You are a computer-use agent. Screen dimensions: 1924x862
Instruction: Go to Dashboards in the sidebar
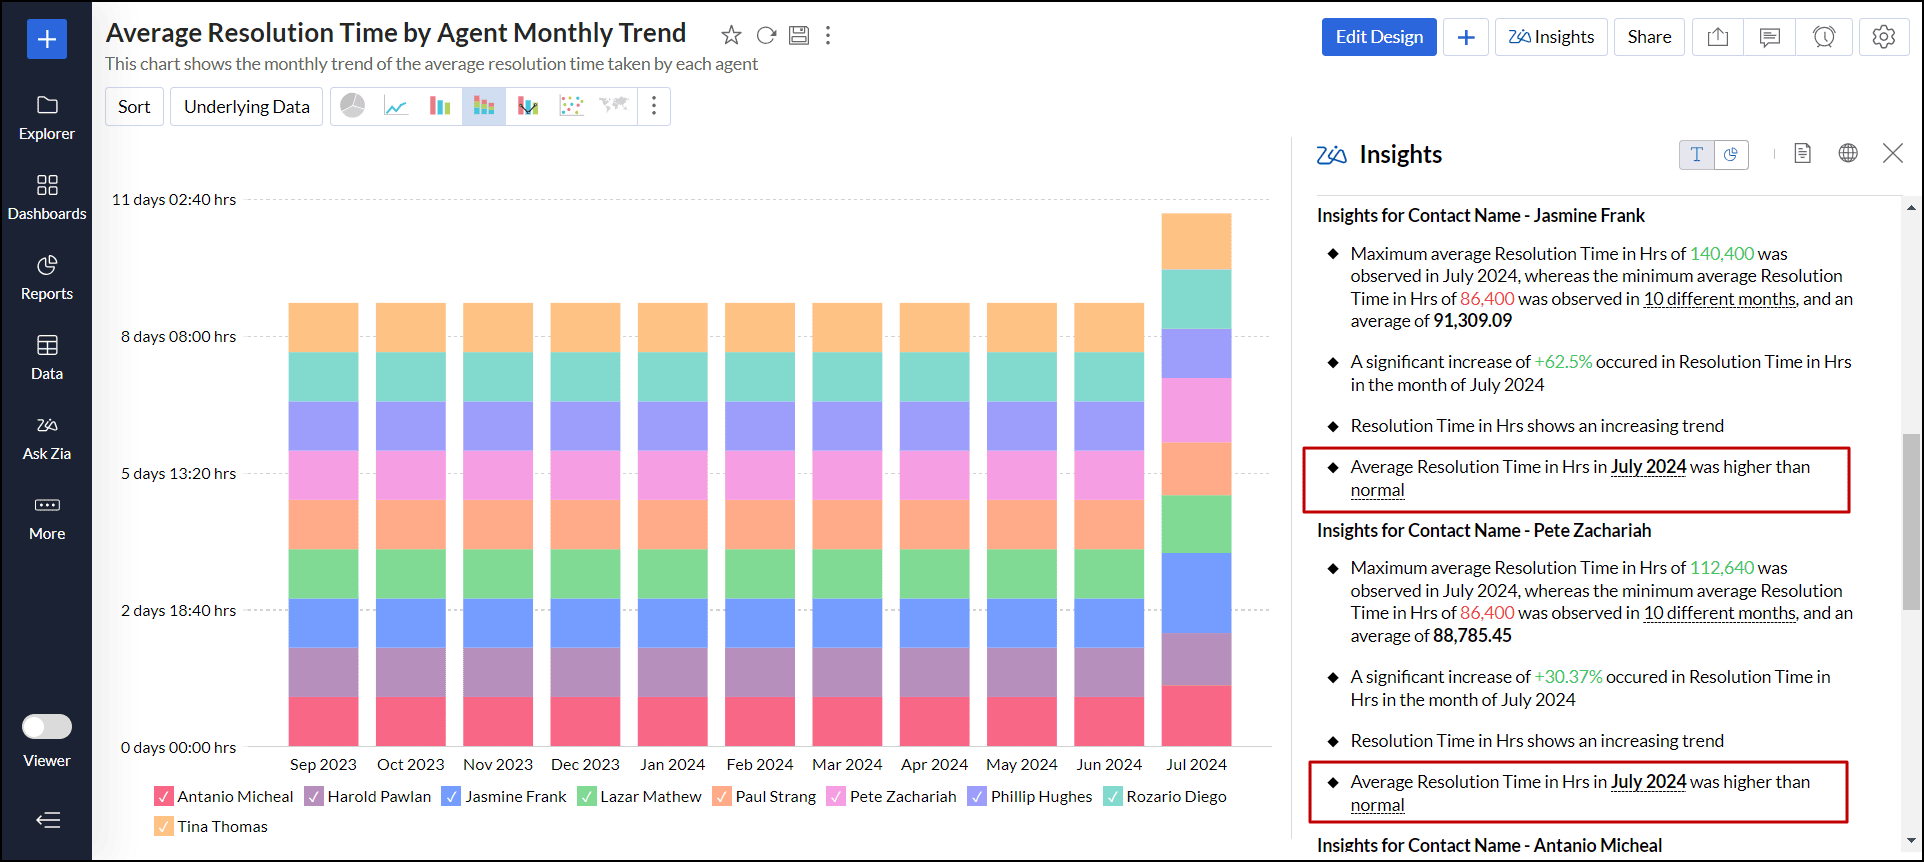pyautogui.click(x=47, y=197)
